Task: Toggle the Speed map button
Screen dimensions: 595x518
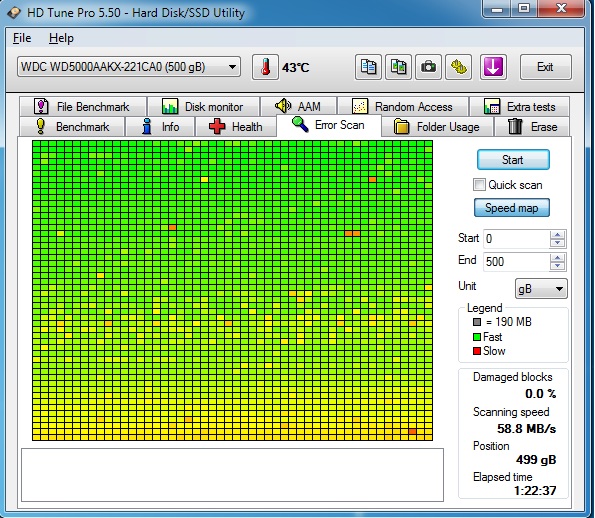Action: [x=512, y=208]
